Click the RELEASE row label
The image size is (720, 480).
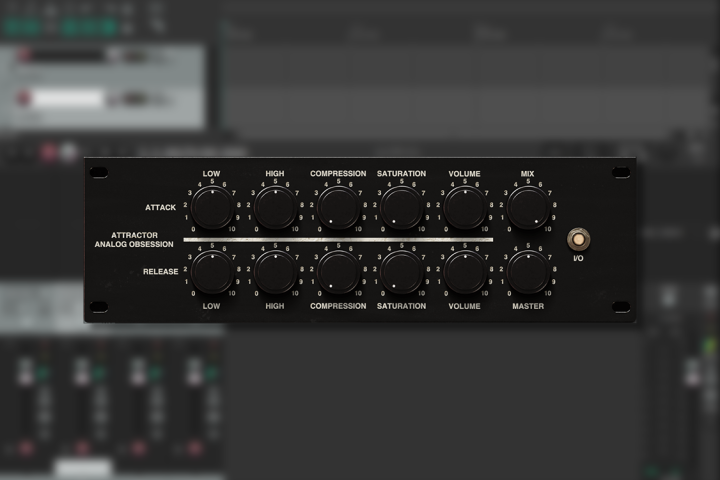[x=160, y=272]
